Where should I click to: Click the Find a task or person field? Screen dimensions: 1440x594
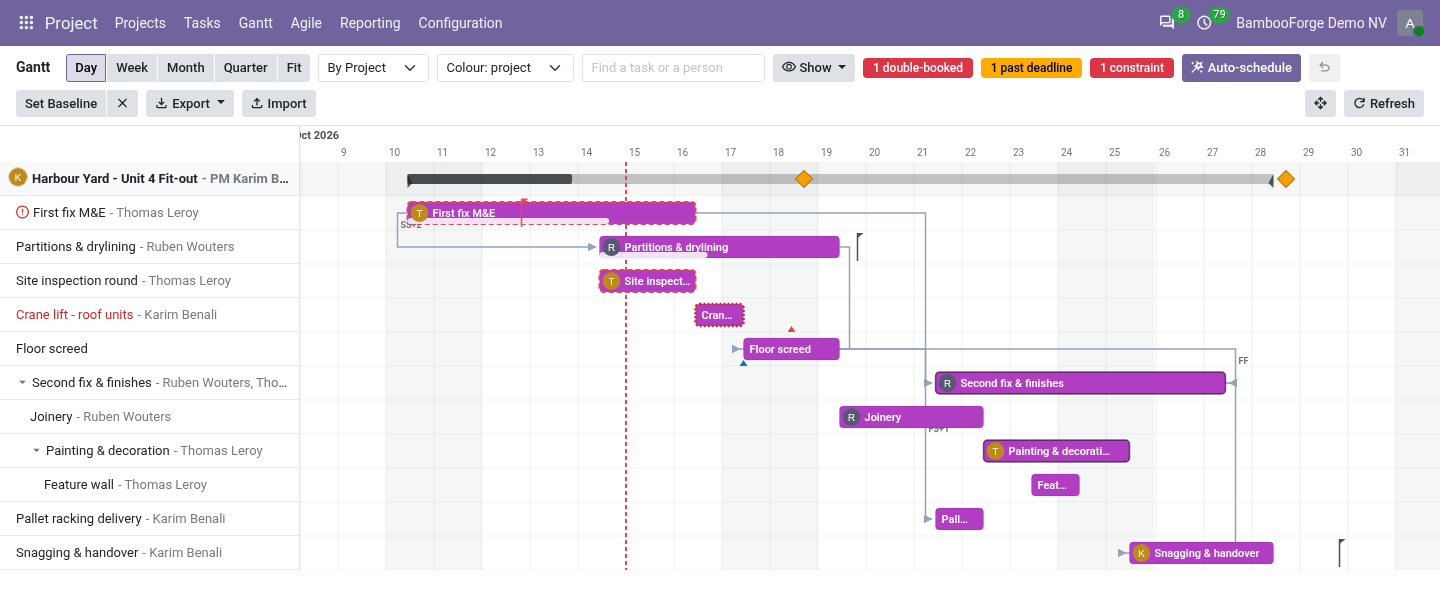pos(673,68)
